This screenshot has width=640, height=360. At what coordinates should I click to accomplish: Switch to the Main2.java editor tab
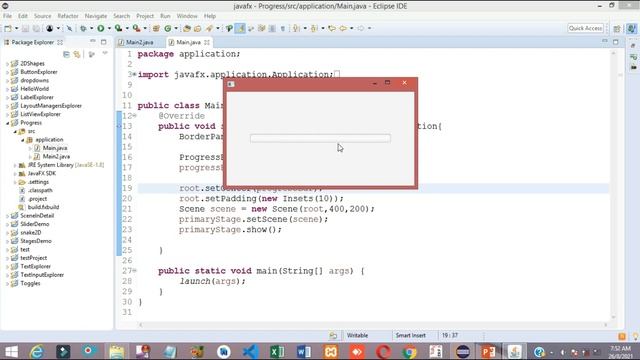point(140,42)
